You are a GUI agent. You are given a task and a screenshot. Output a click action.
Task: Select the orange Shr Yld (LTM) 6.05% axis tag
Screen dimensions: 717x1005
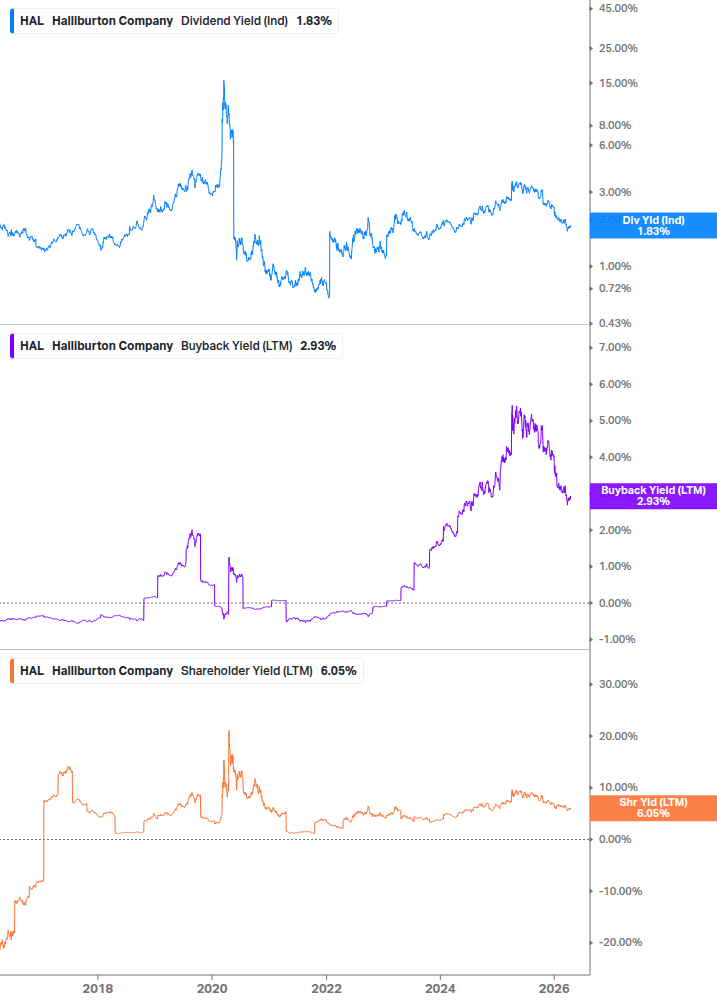coord(653,808)
